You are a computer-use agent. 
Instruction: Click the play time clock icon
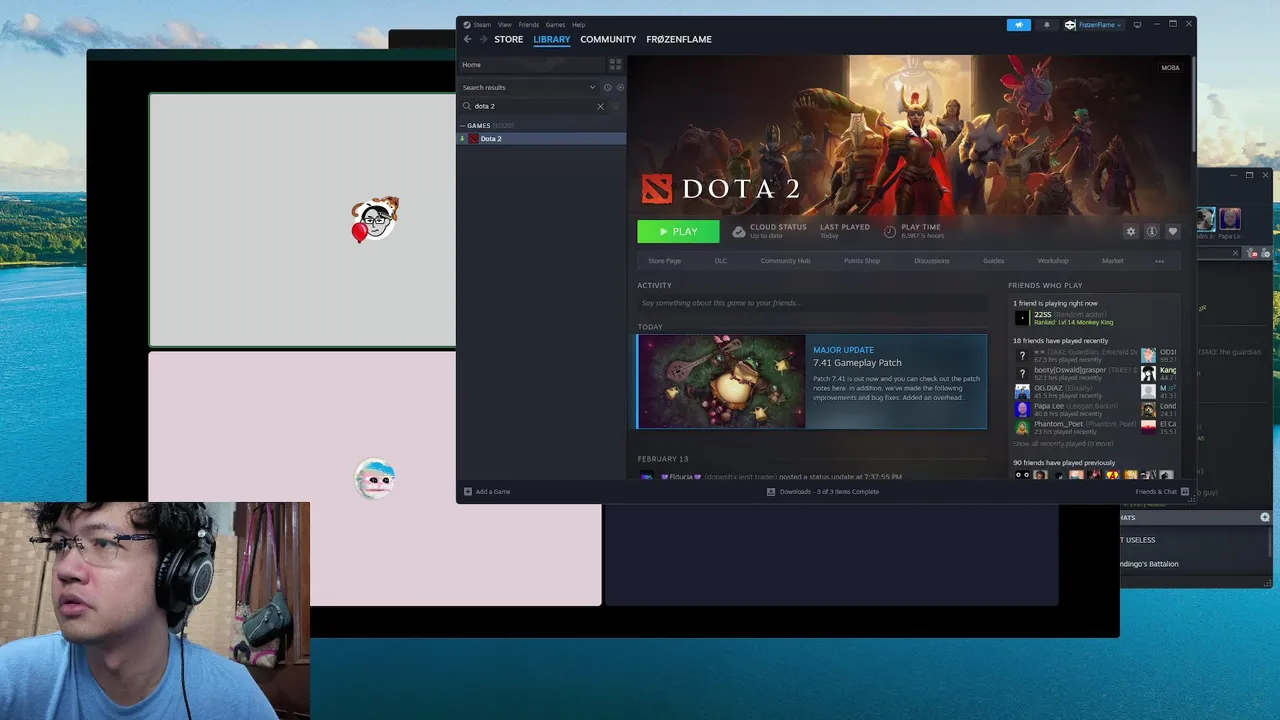(890, 231)
